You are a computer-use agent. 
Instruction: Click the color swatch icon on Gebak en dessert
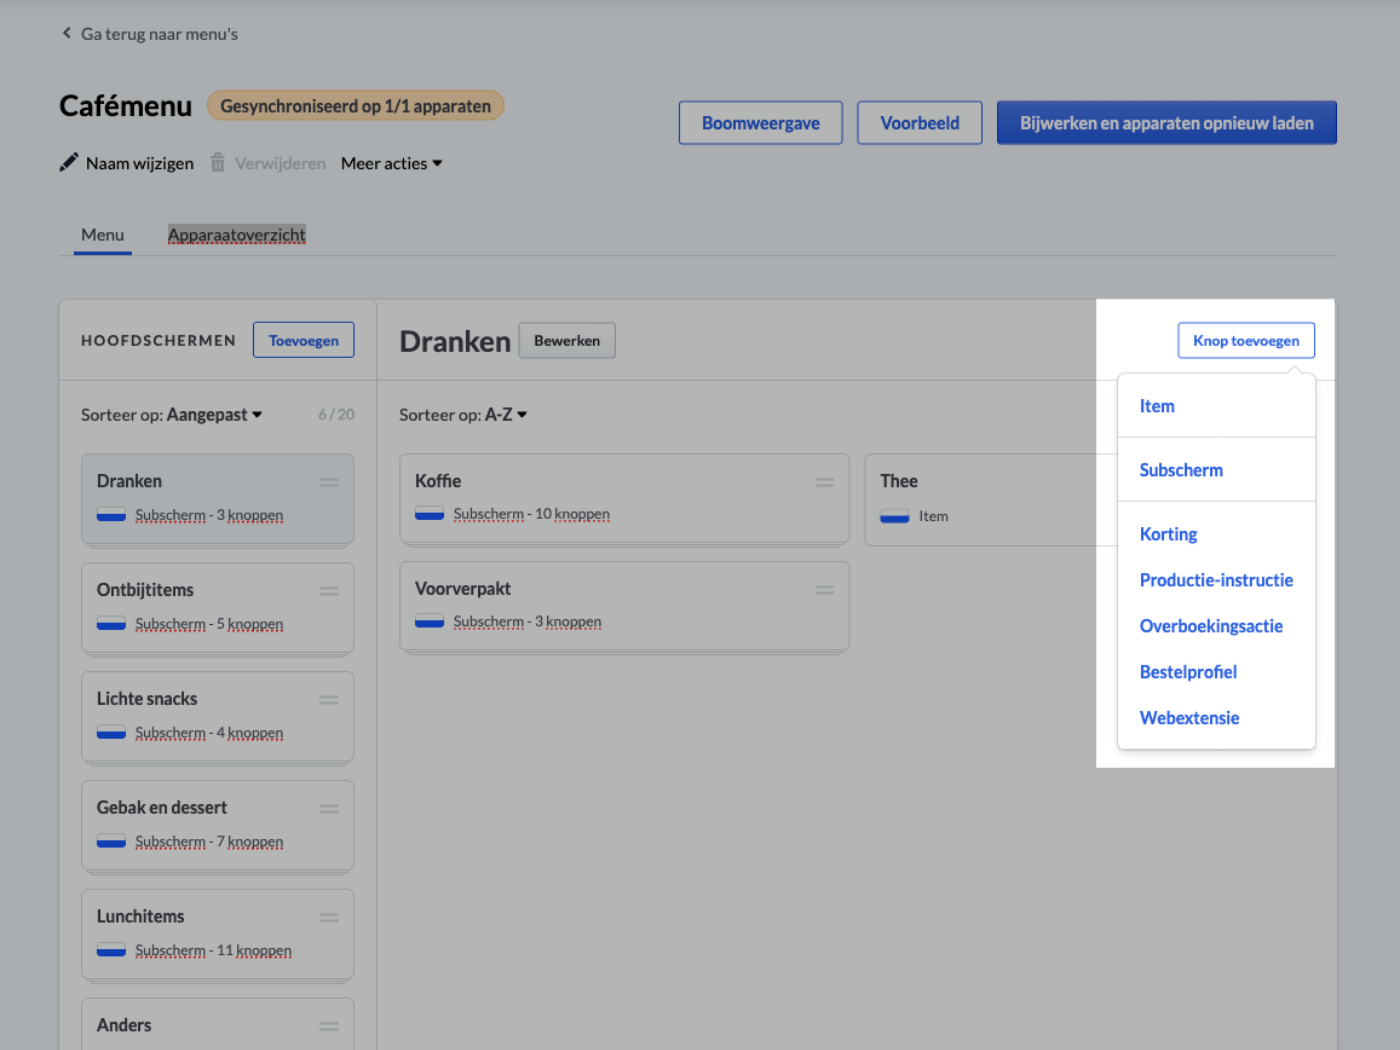tap(111, 842)
